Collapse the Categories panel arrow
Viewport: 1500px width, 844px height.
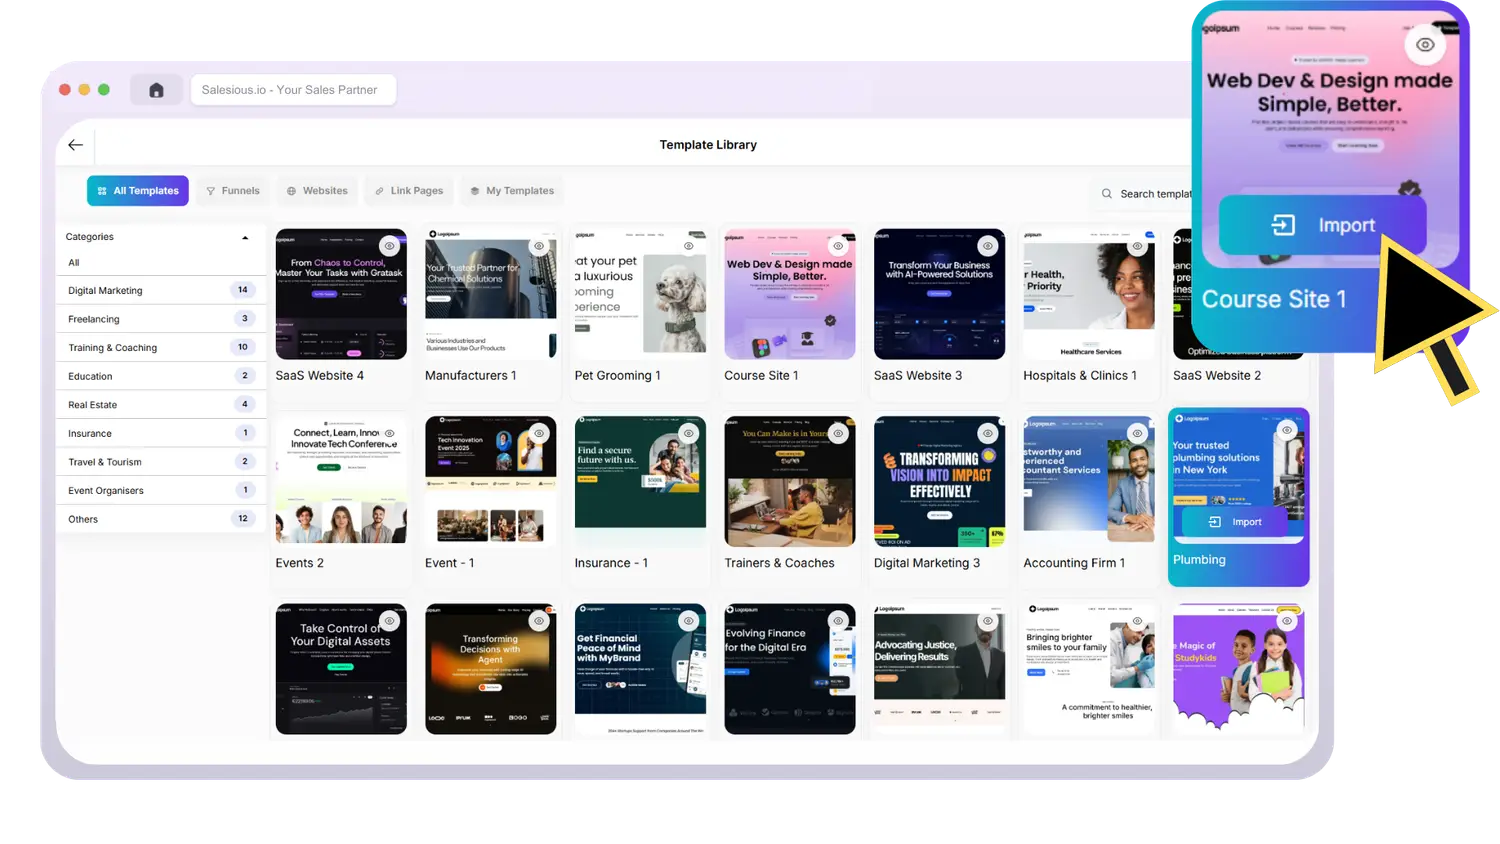tap(245, 238)
